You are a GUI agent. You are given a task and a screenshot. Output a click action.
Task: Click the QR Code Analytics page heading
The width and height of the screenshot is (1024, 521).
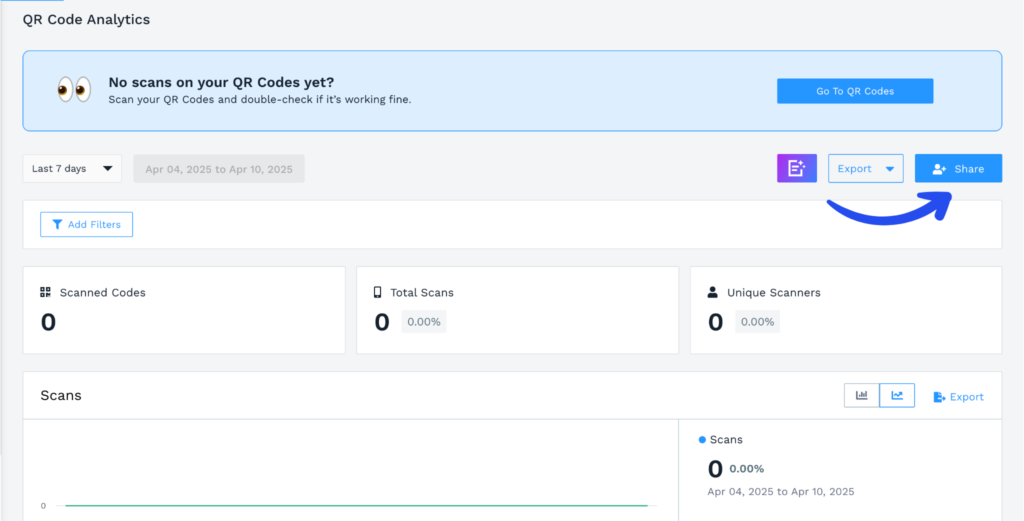pyautogui.click(x=86, y=19)
